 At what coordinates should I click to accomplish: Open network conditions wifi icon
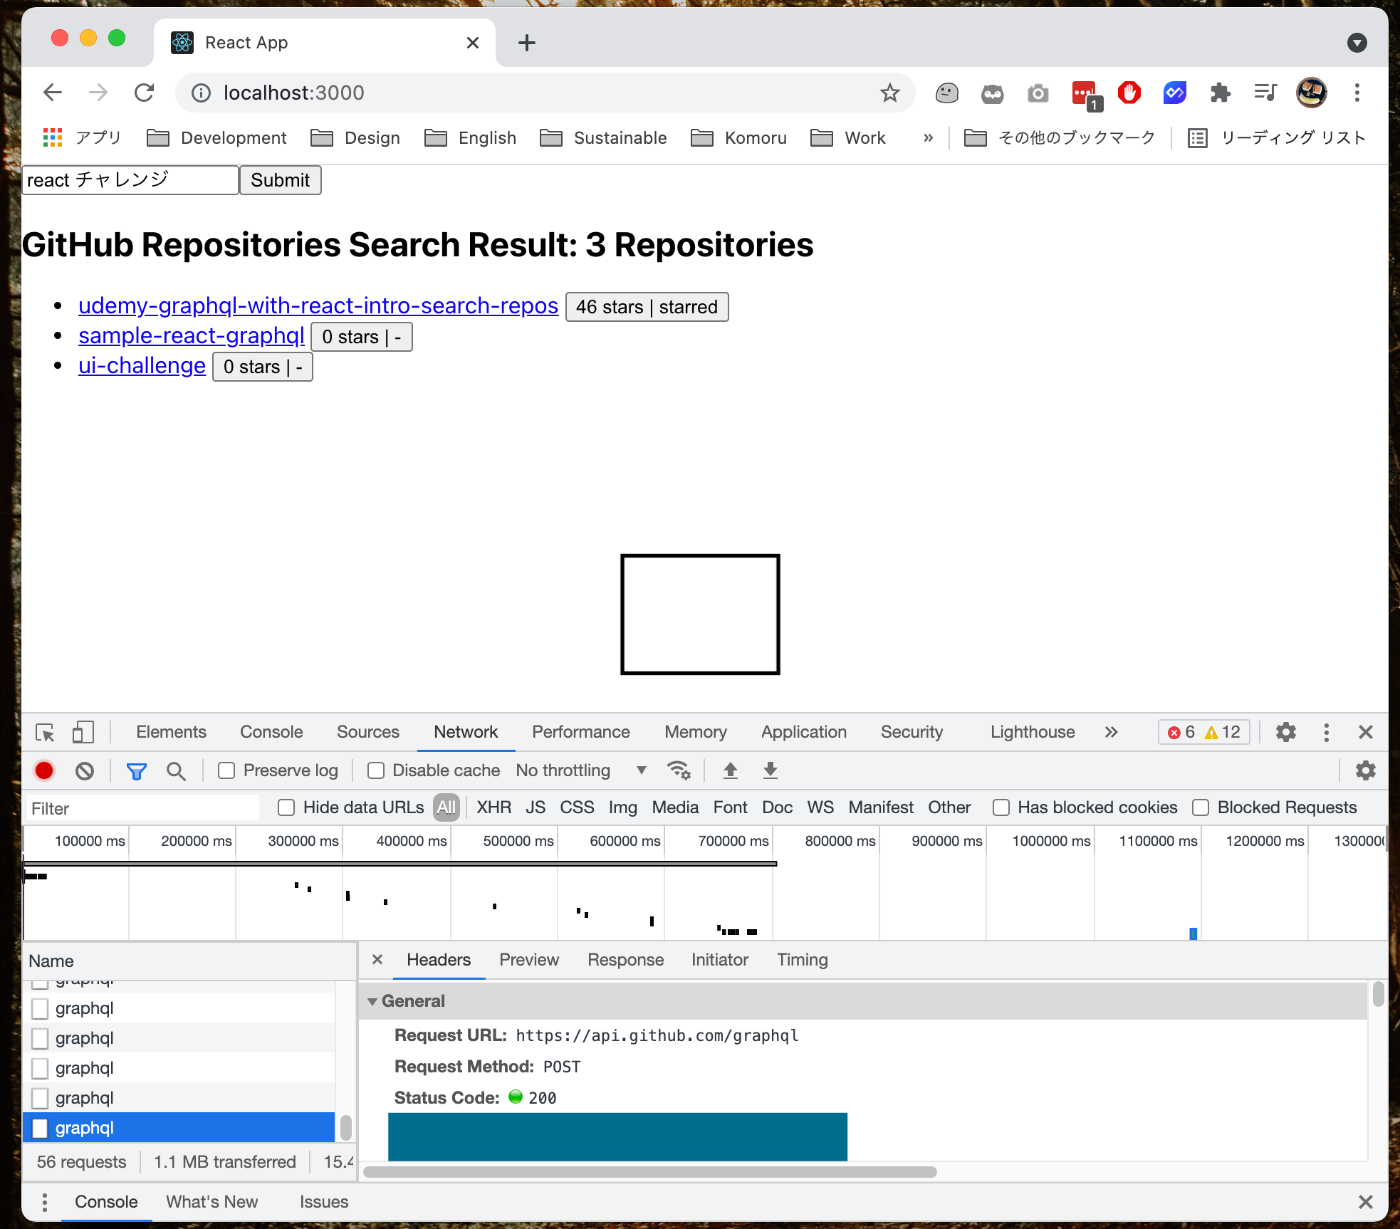pos(679,770)
